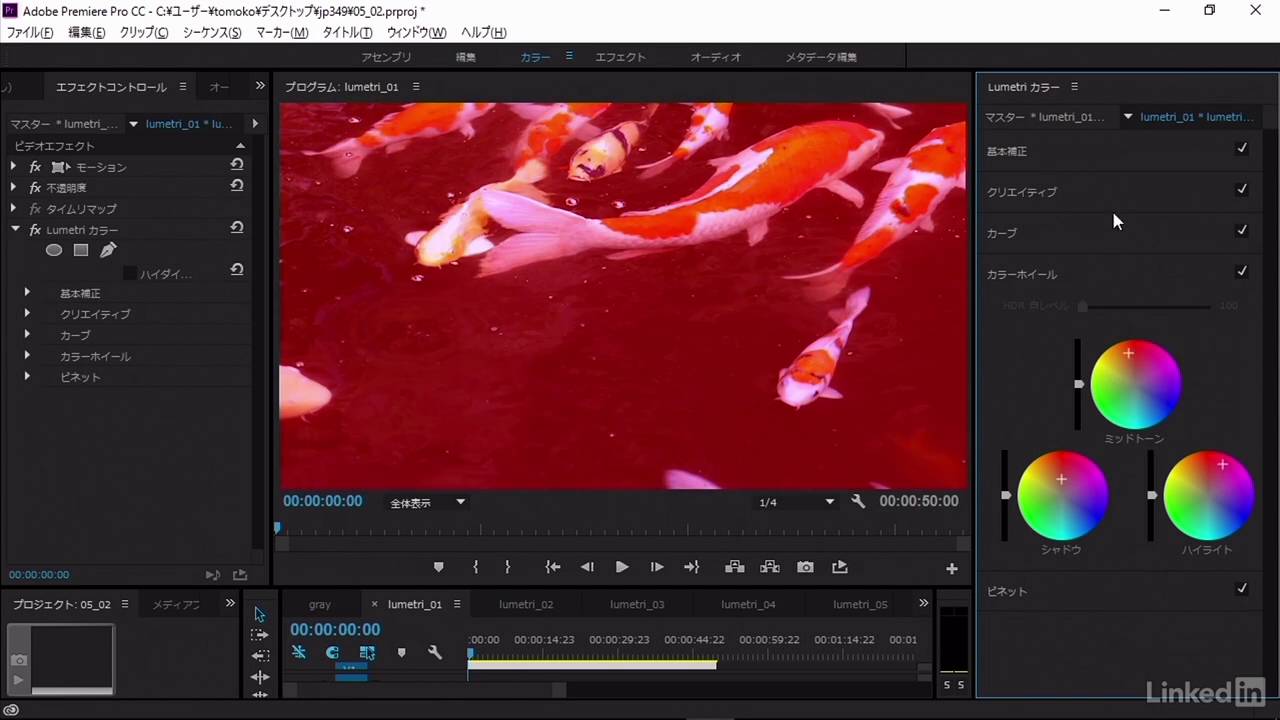The height and width of the screenshot is (720, 1280).
Task: Mark Out point in program monitor
Action: click(507, 567)
